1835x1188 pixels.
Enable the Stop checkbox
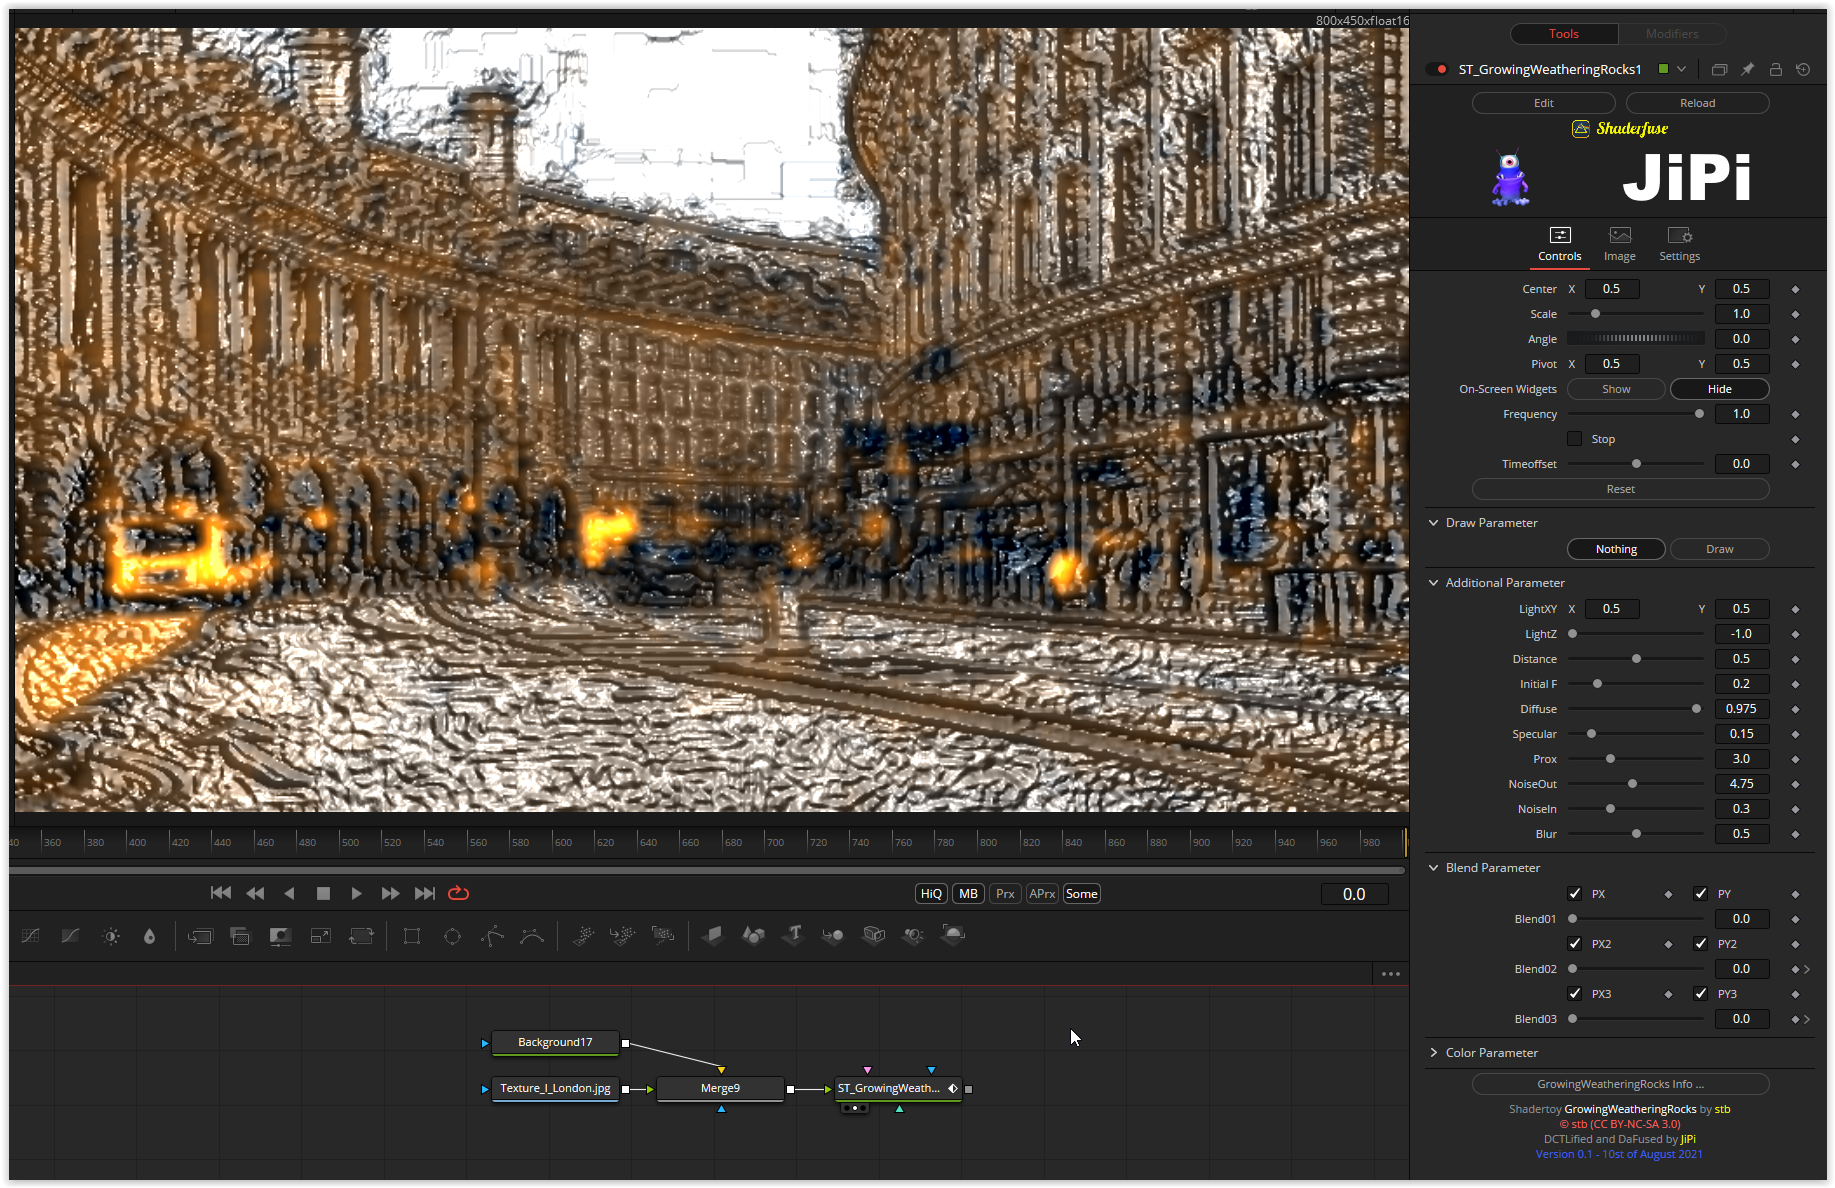[x=1575, y=439]
